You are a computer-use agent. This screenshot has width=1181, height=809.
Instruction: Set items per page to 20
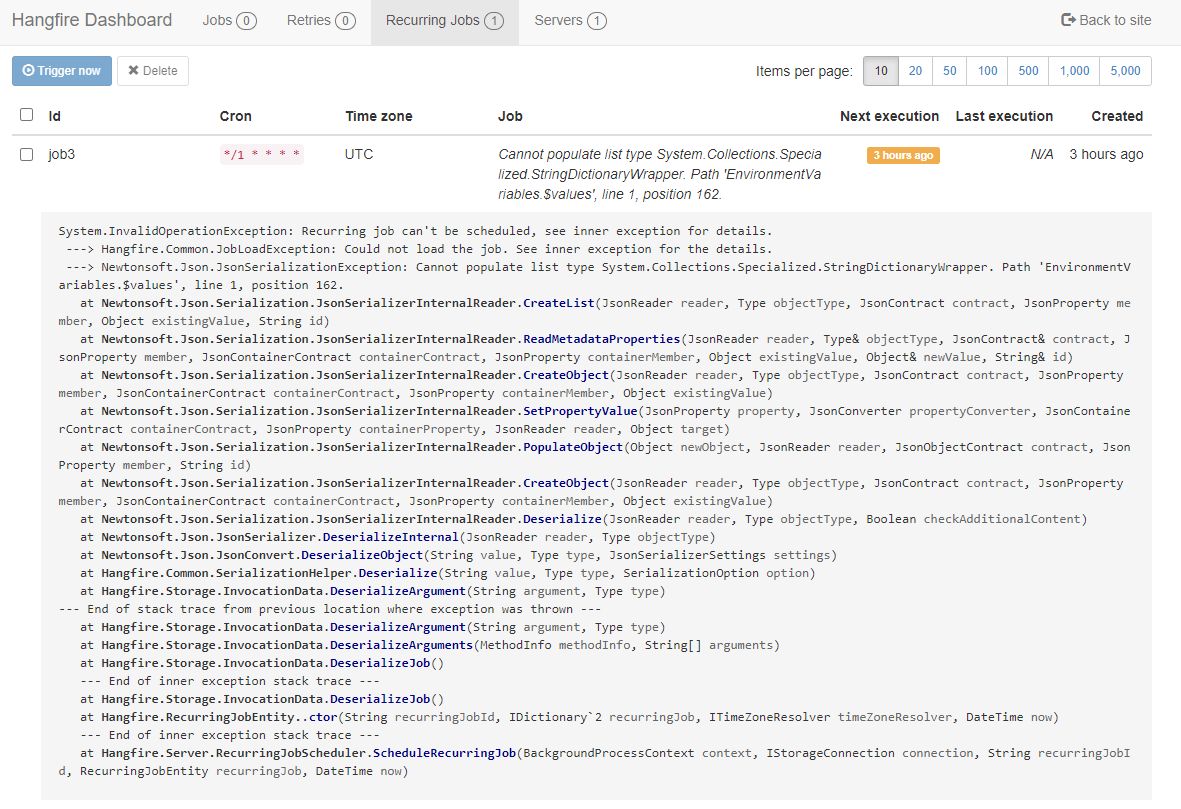[915, 71]
